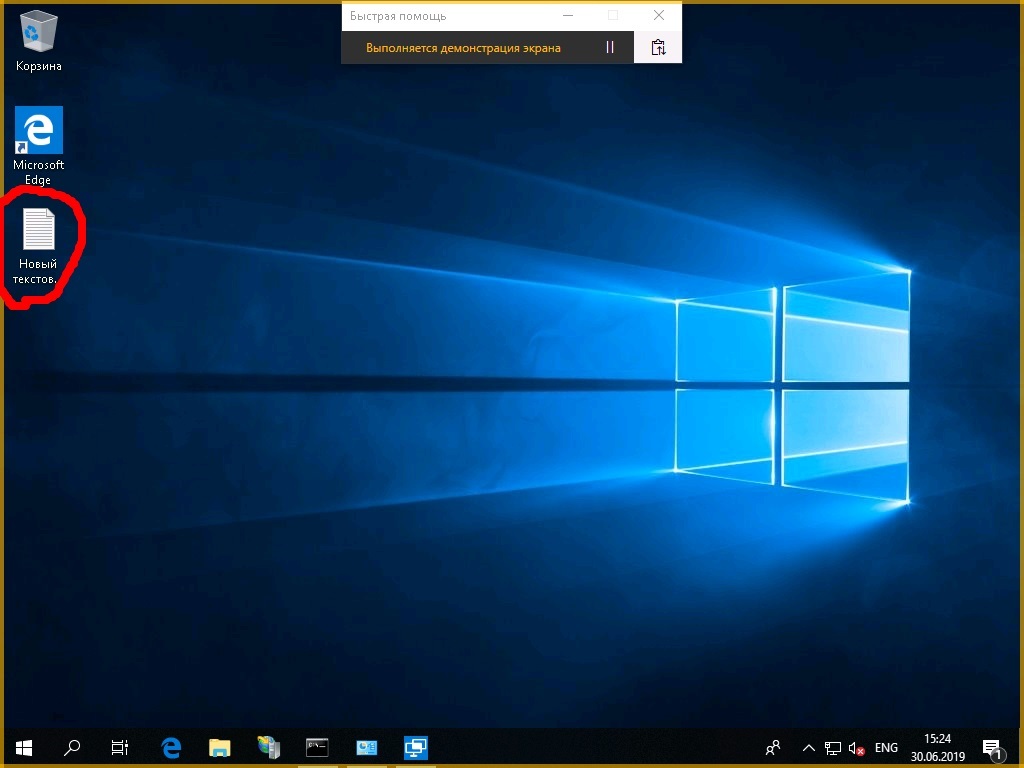Launch Edge from the taskbar
The image size is (1024, 768).
(171, 747)
